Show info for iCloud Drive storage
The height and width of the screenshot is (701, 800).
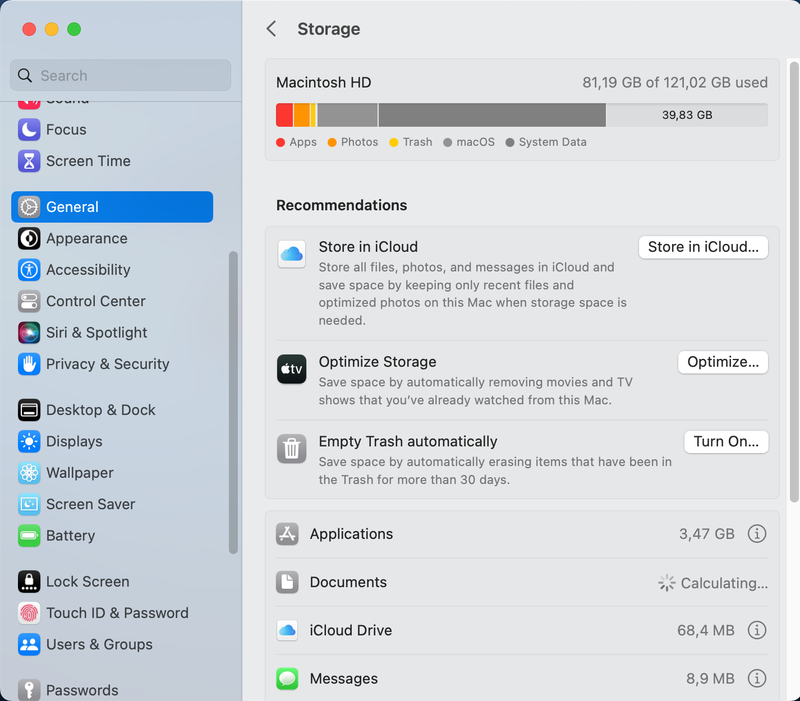[757, 631]
